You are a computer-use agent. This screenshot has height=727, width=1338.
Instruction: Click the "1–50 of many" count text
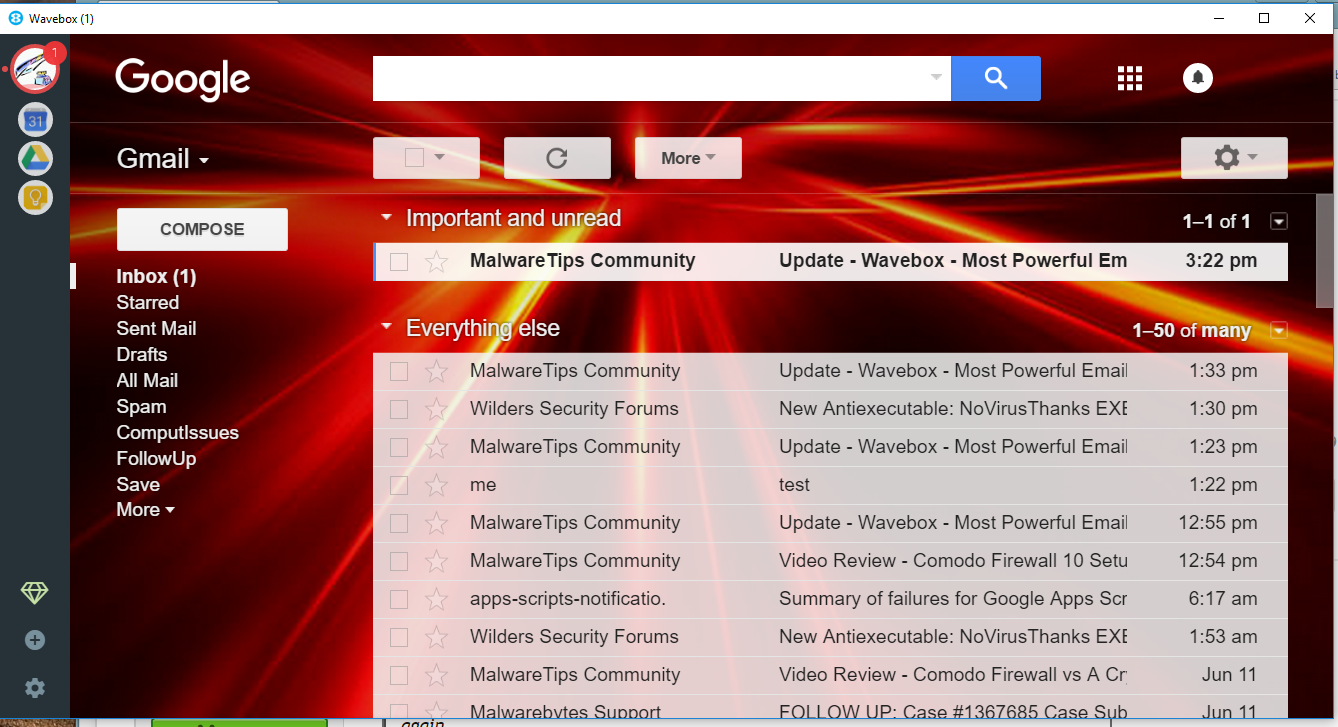click(x=1191, y=331)
